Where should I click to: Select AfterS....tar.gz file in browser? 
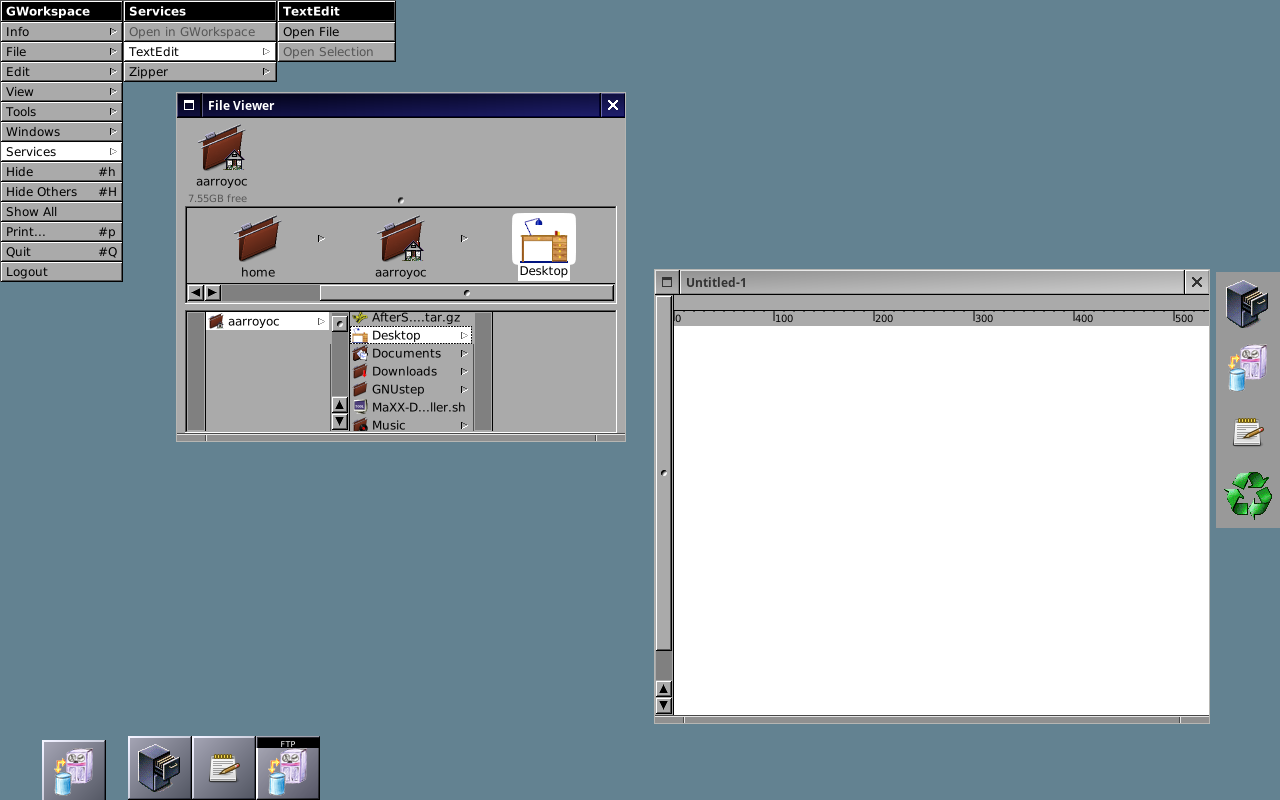(x=415, y=318)
